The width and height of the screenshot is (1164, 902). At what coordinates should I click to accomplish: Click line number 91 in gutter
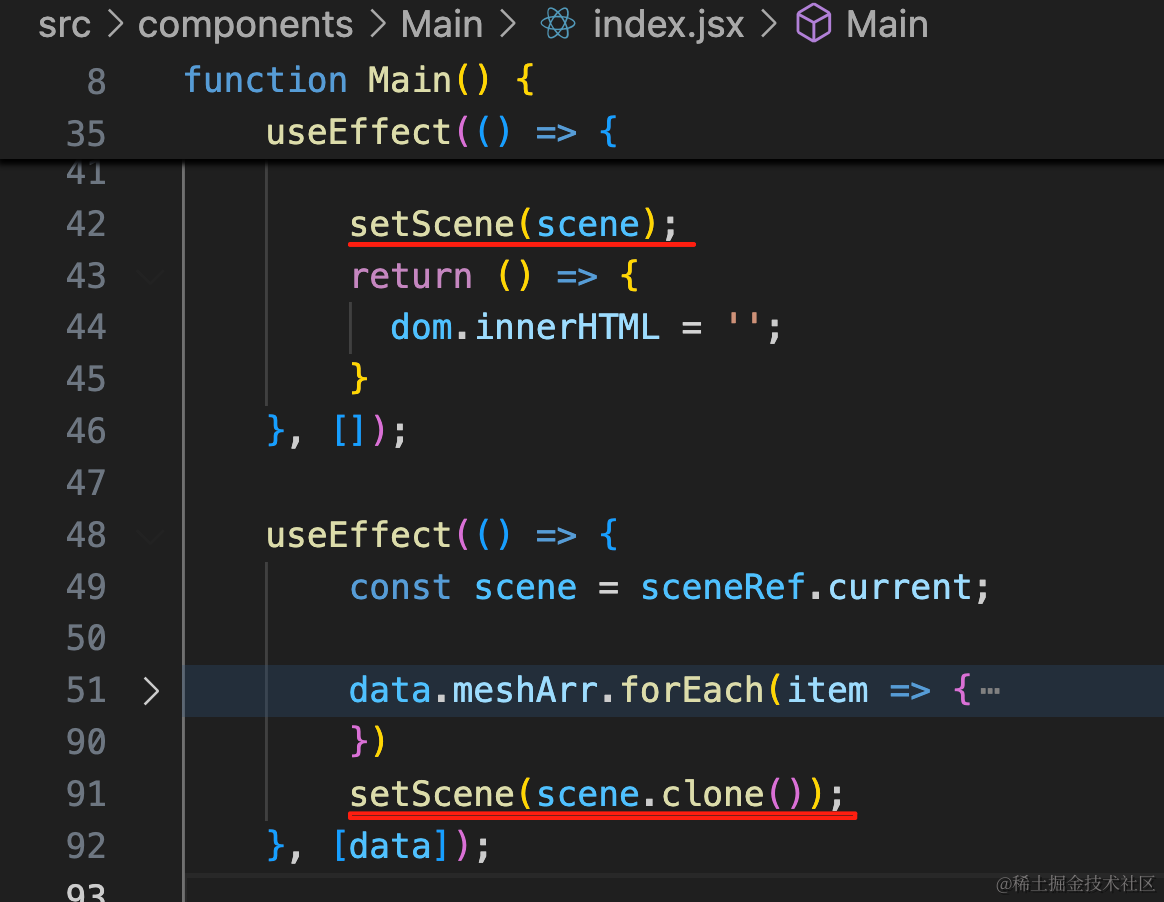pyautogui.click(x=86, y=794)
